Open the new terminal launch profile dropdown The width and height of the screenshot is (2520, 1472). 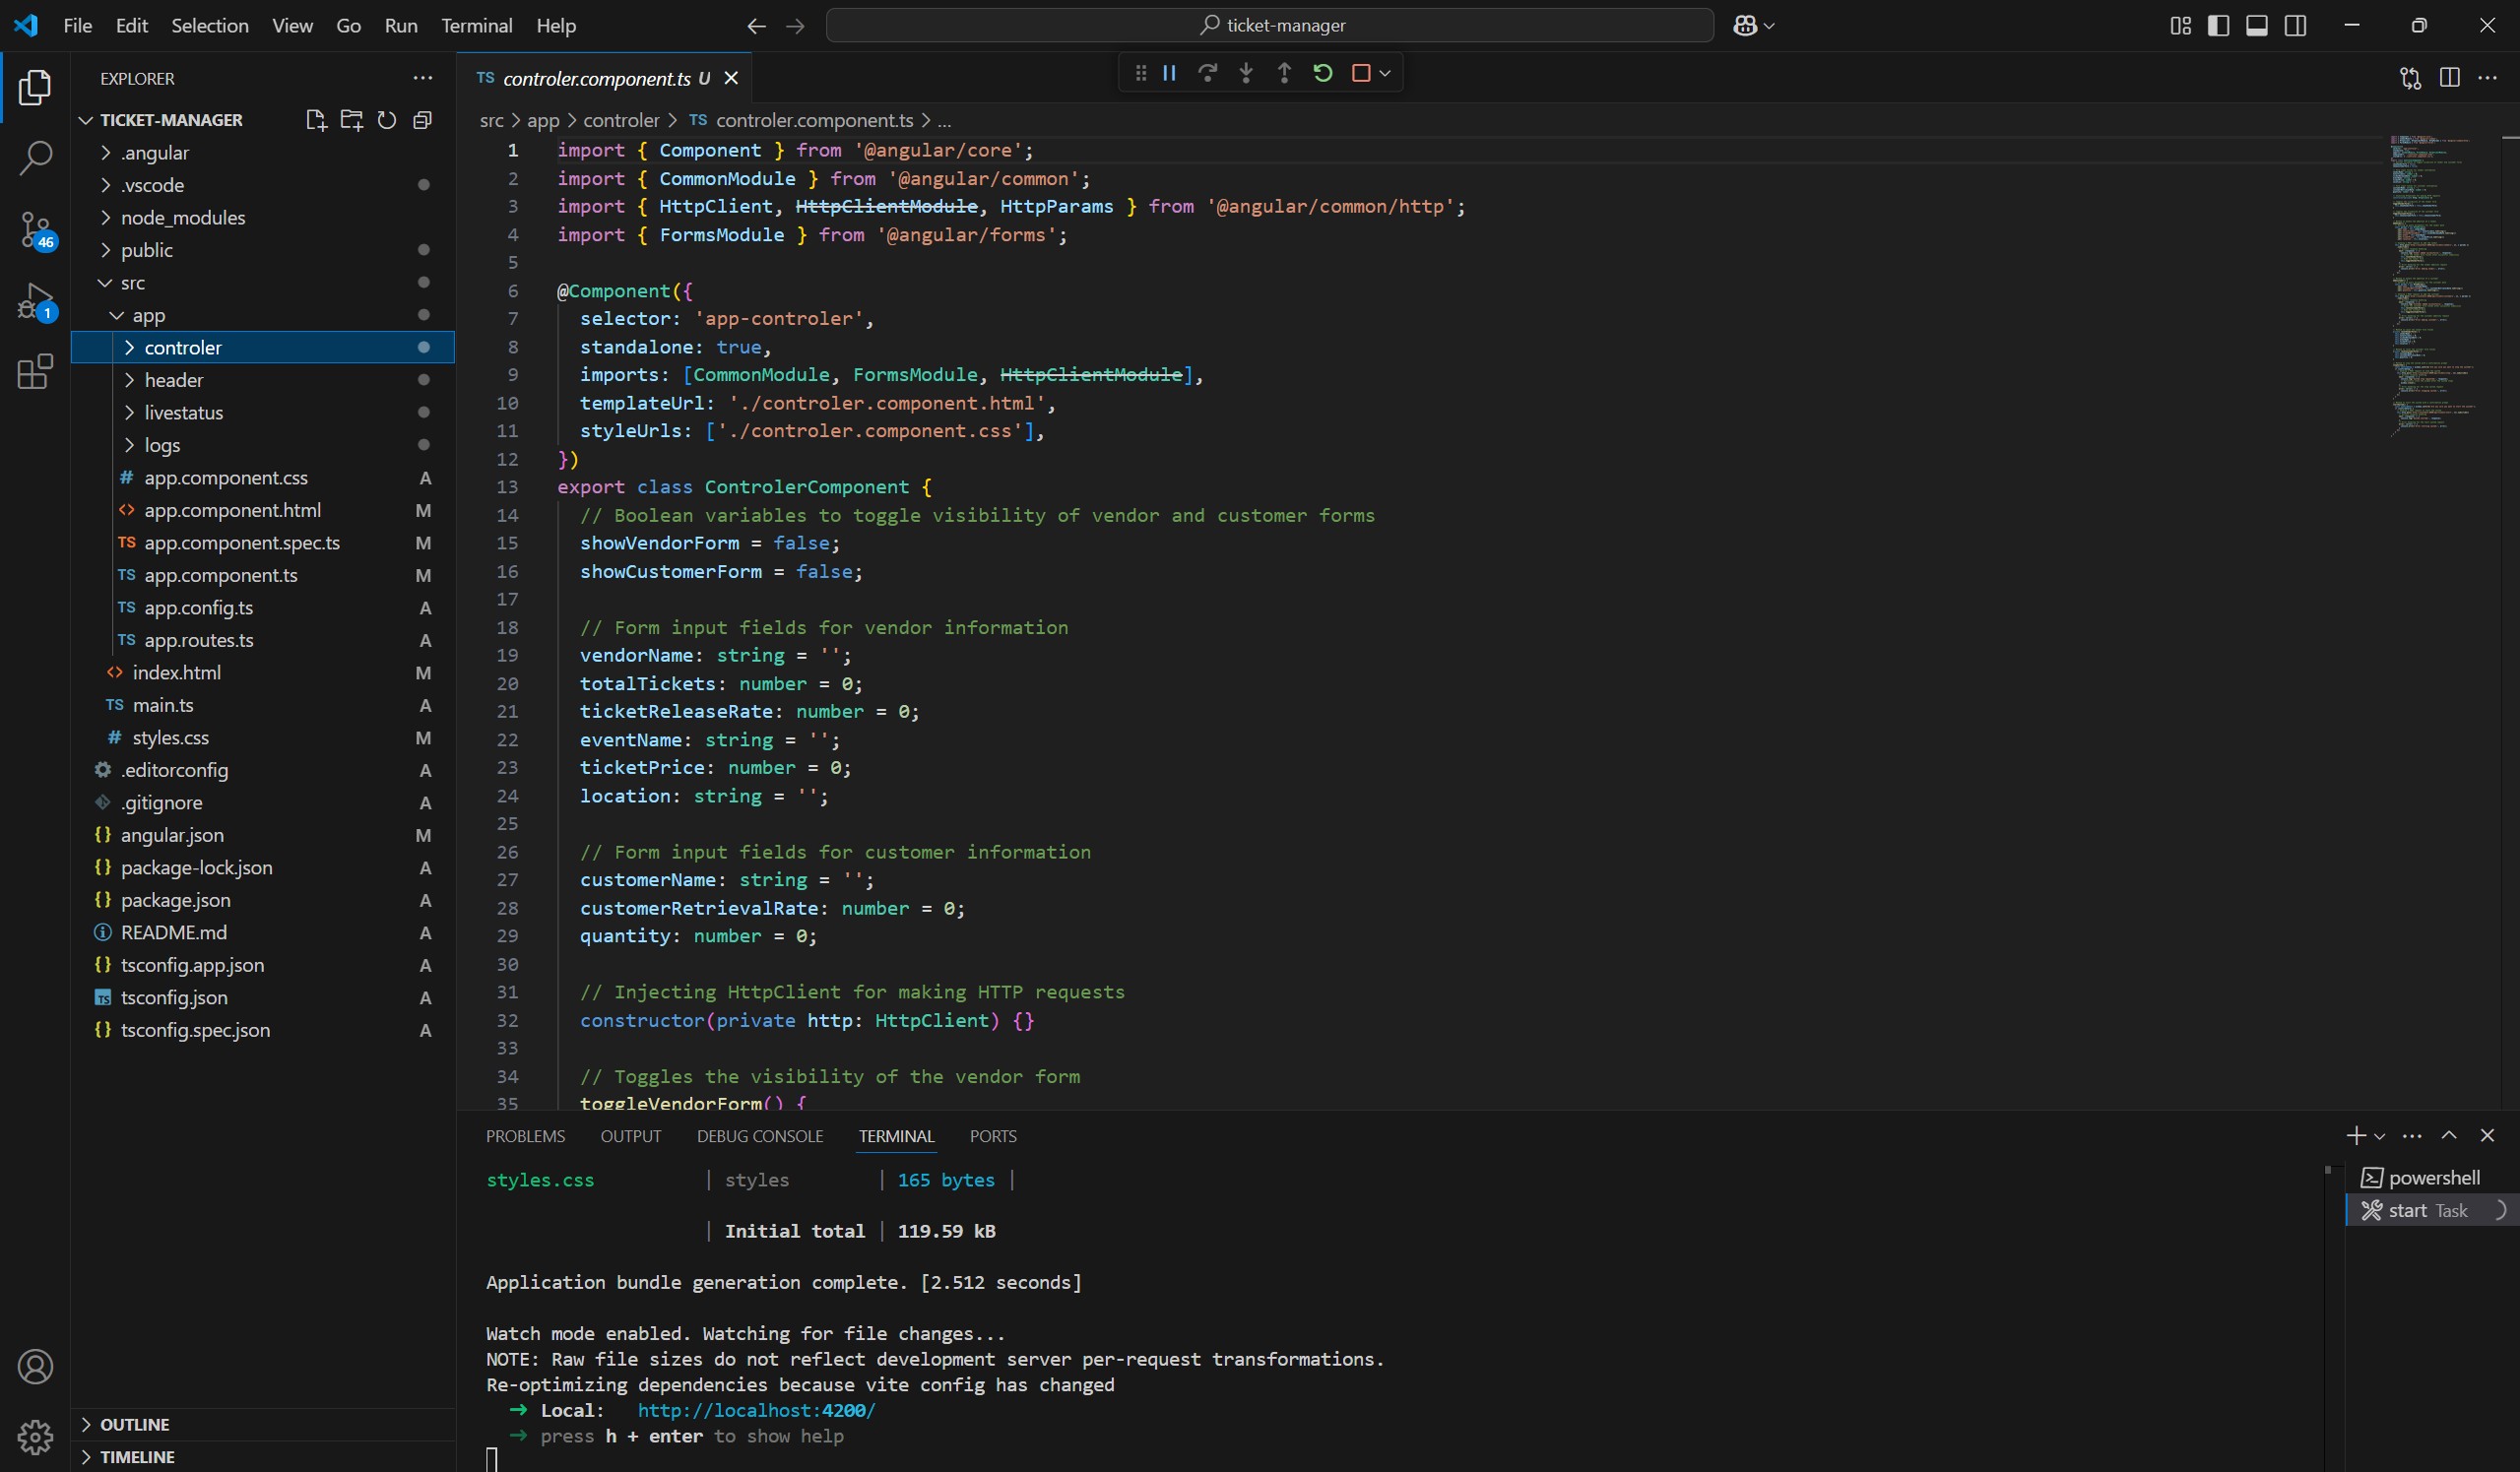(2380, 1136)
